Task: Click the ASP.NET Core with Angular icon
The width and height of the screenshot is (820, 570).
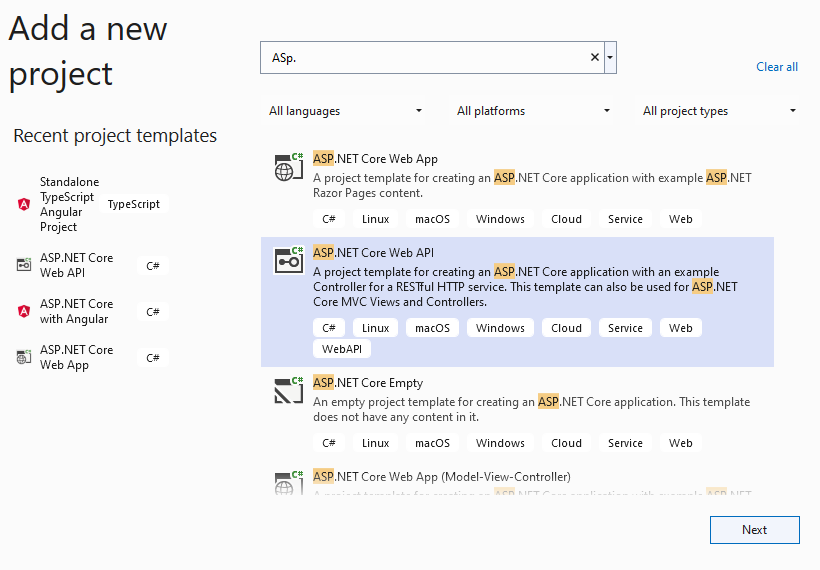Action: pyautogui.click(x=24, y=311)
